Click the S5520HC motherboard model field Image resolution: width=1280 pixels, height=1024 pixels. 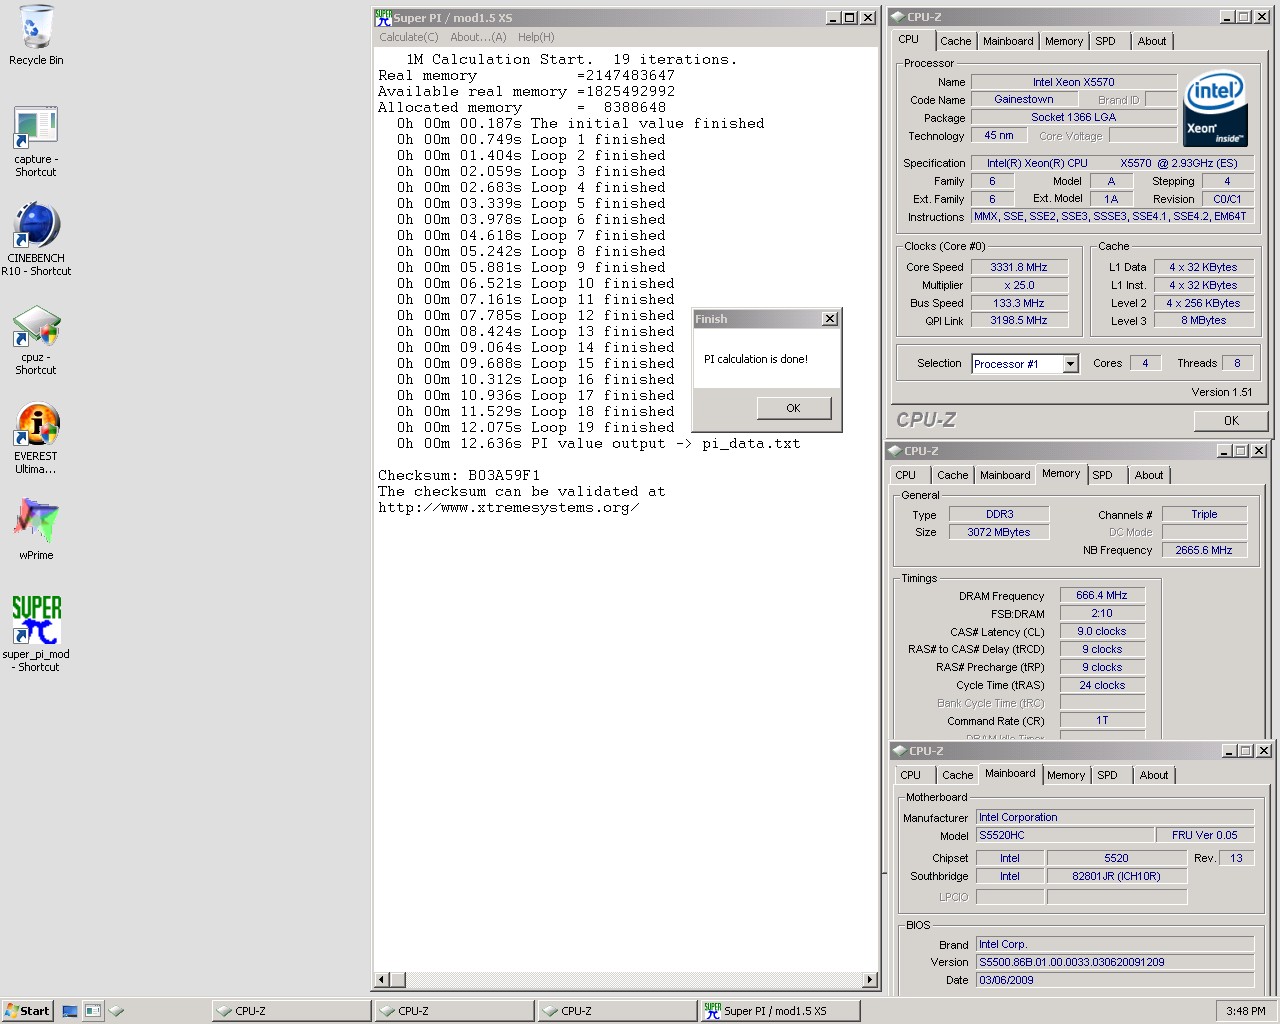point(1065,835)
